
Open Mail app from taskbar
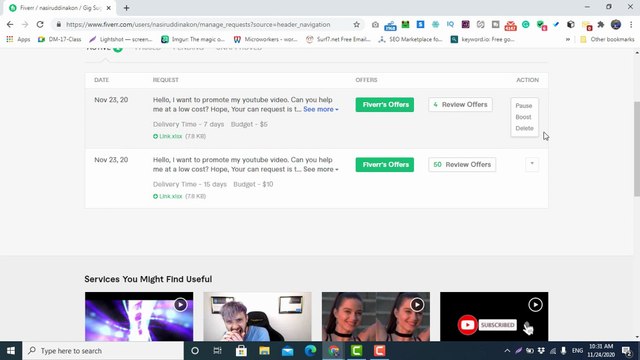[287, 351]
